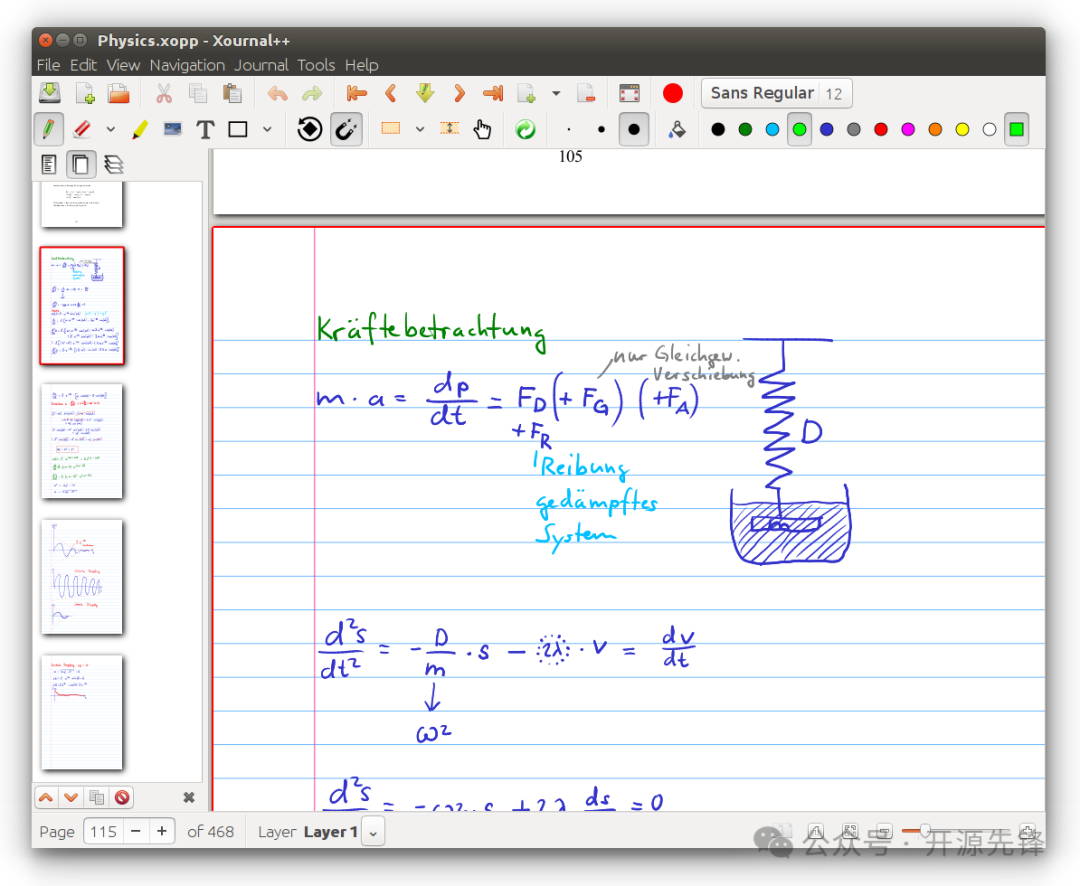Show layers sidebar view

(114, 164)
